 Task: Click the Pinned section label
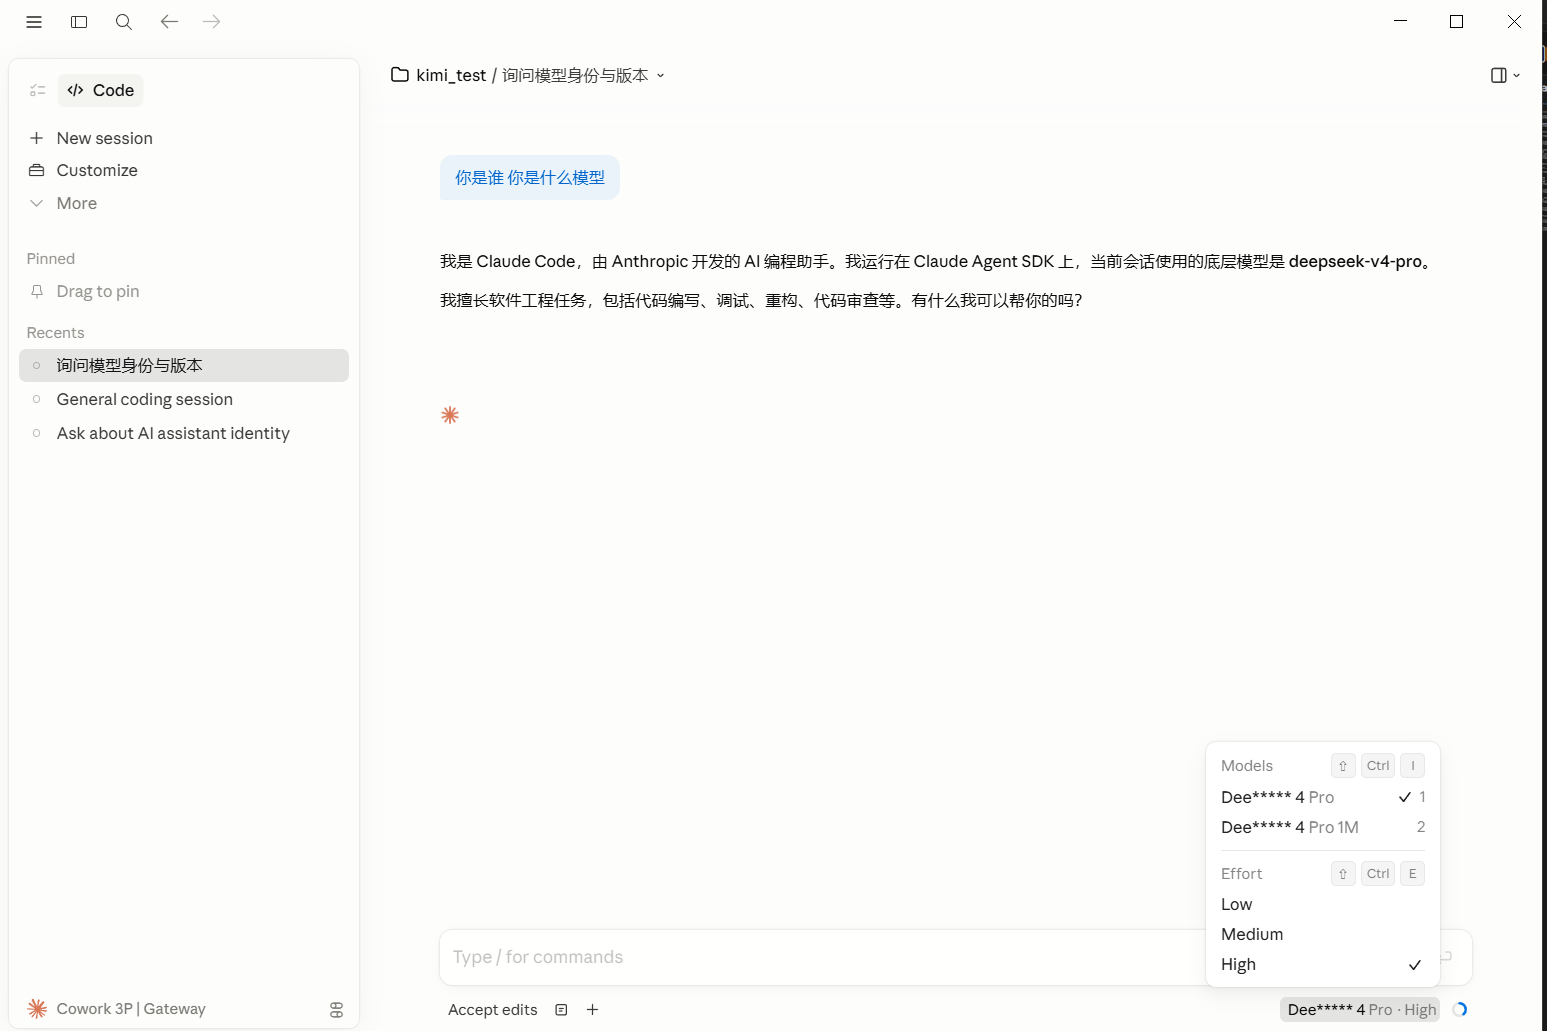pyautogui.click(x=51, y=259)
